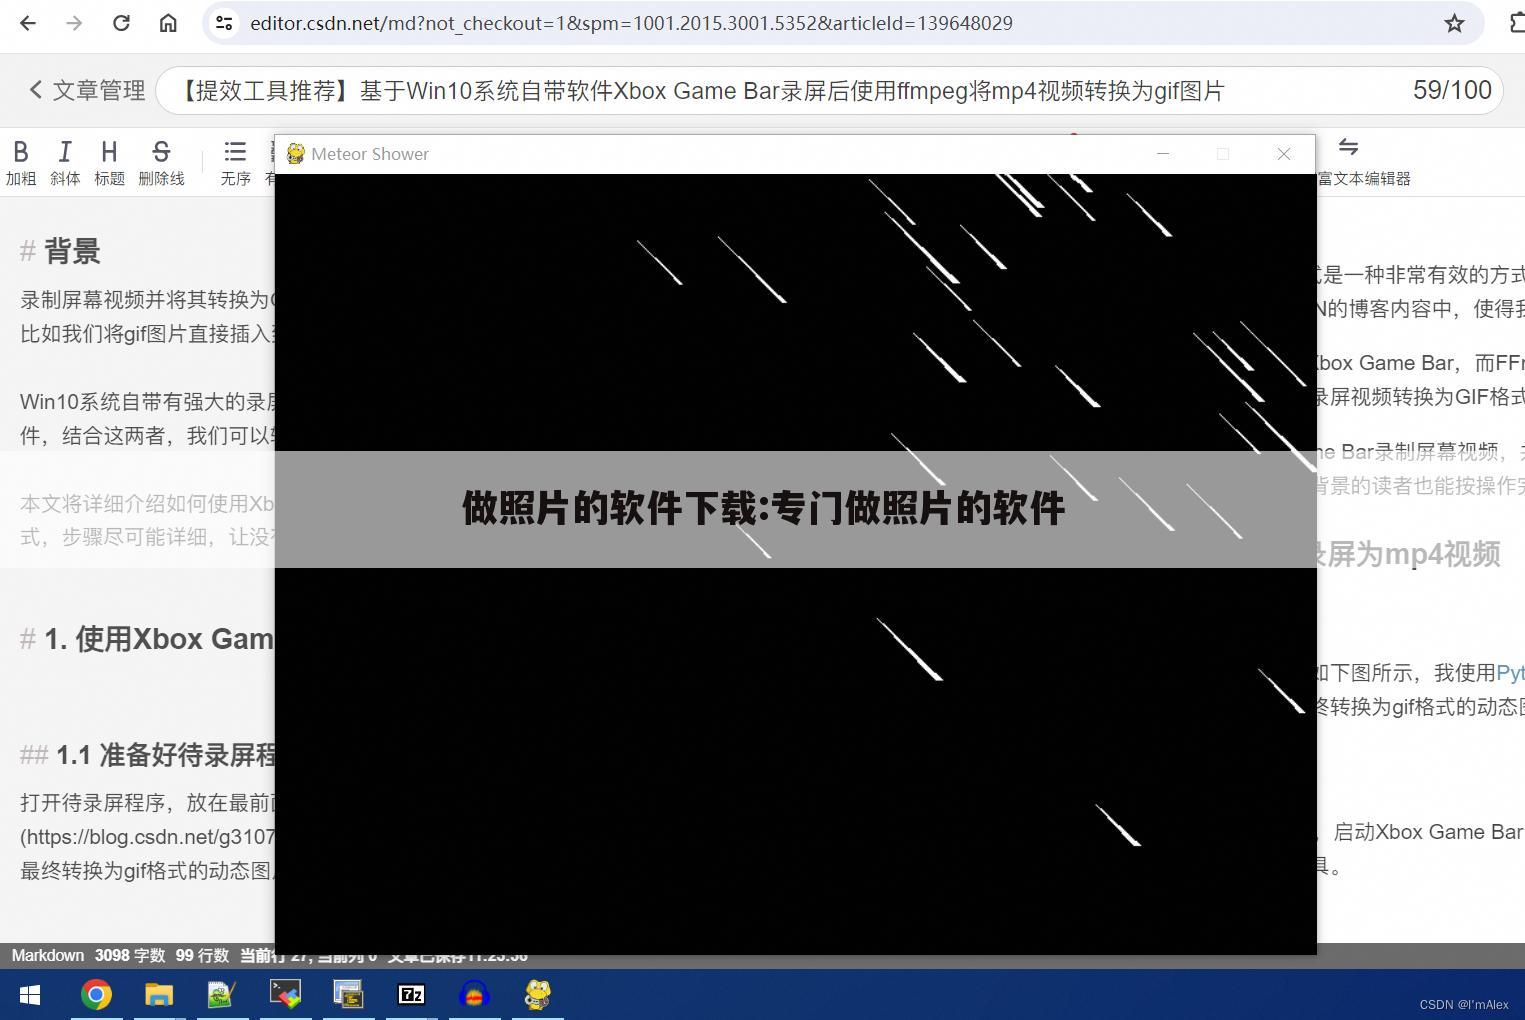Click the '1. 使用Xbox Gam' heading line

click(x=147, y=639)
